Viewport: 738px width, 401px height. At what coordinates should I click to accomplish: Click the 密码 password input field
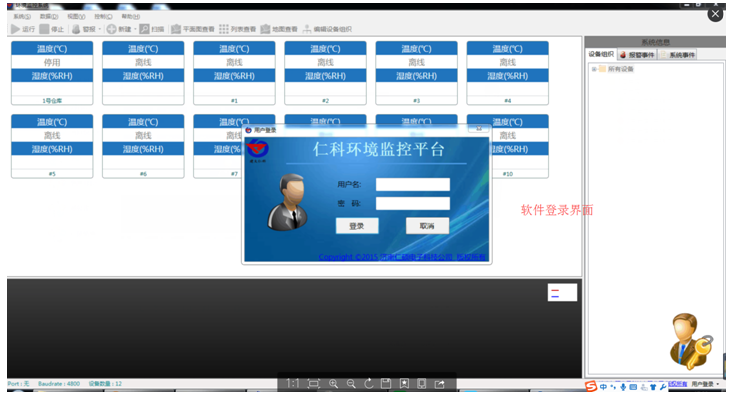[x=413, y=203]
